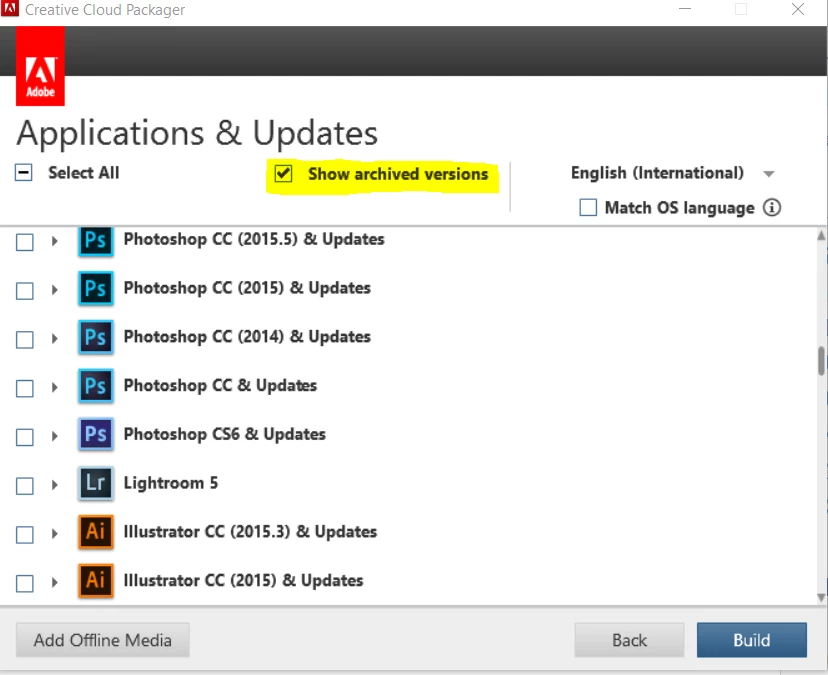Select the Photoshop CC & Updates label
This screenshot has height=675, width=828.
click(x=220, y=386)
